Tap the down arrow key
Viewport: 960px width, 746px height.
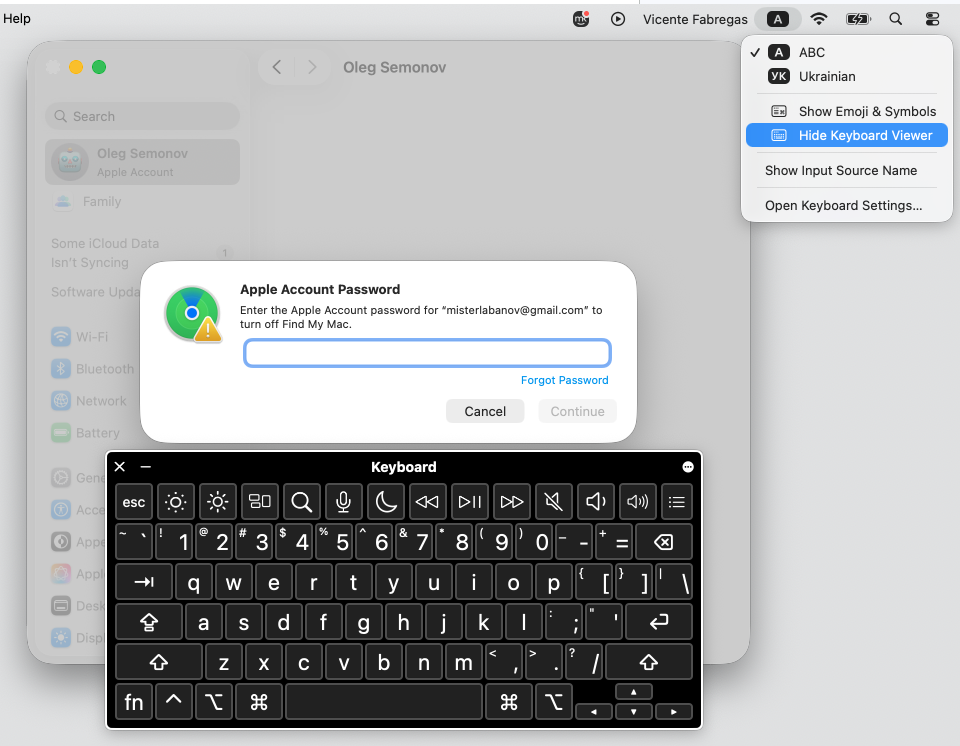pos(634,712)
